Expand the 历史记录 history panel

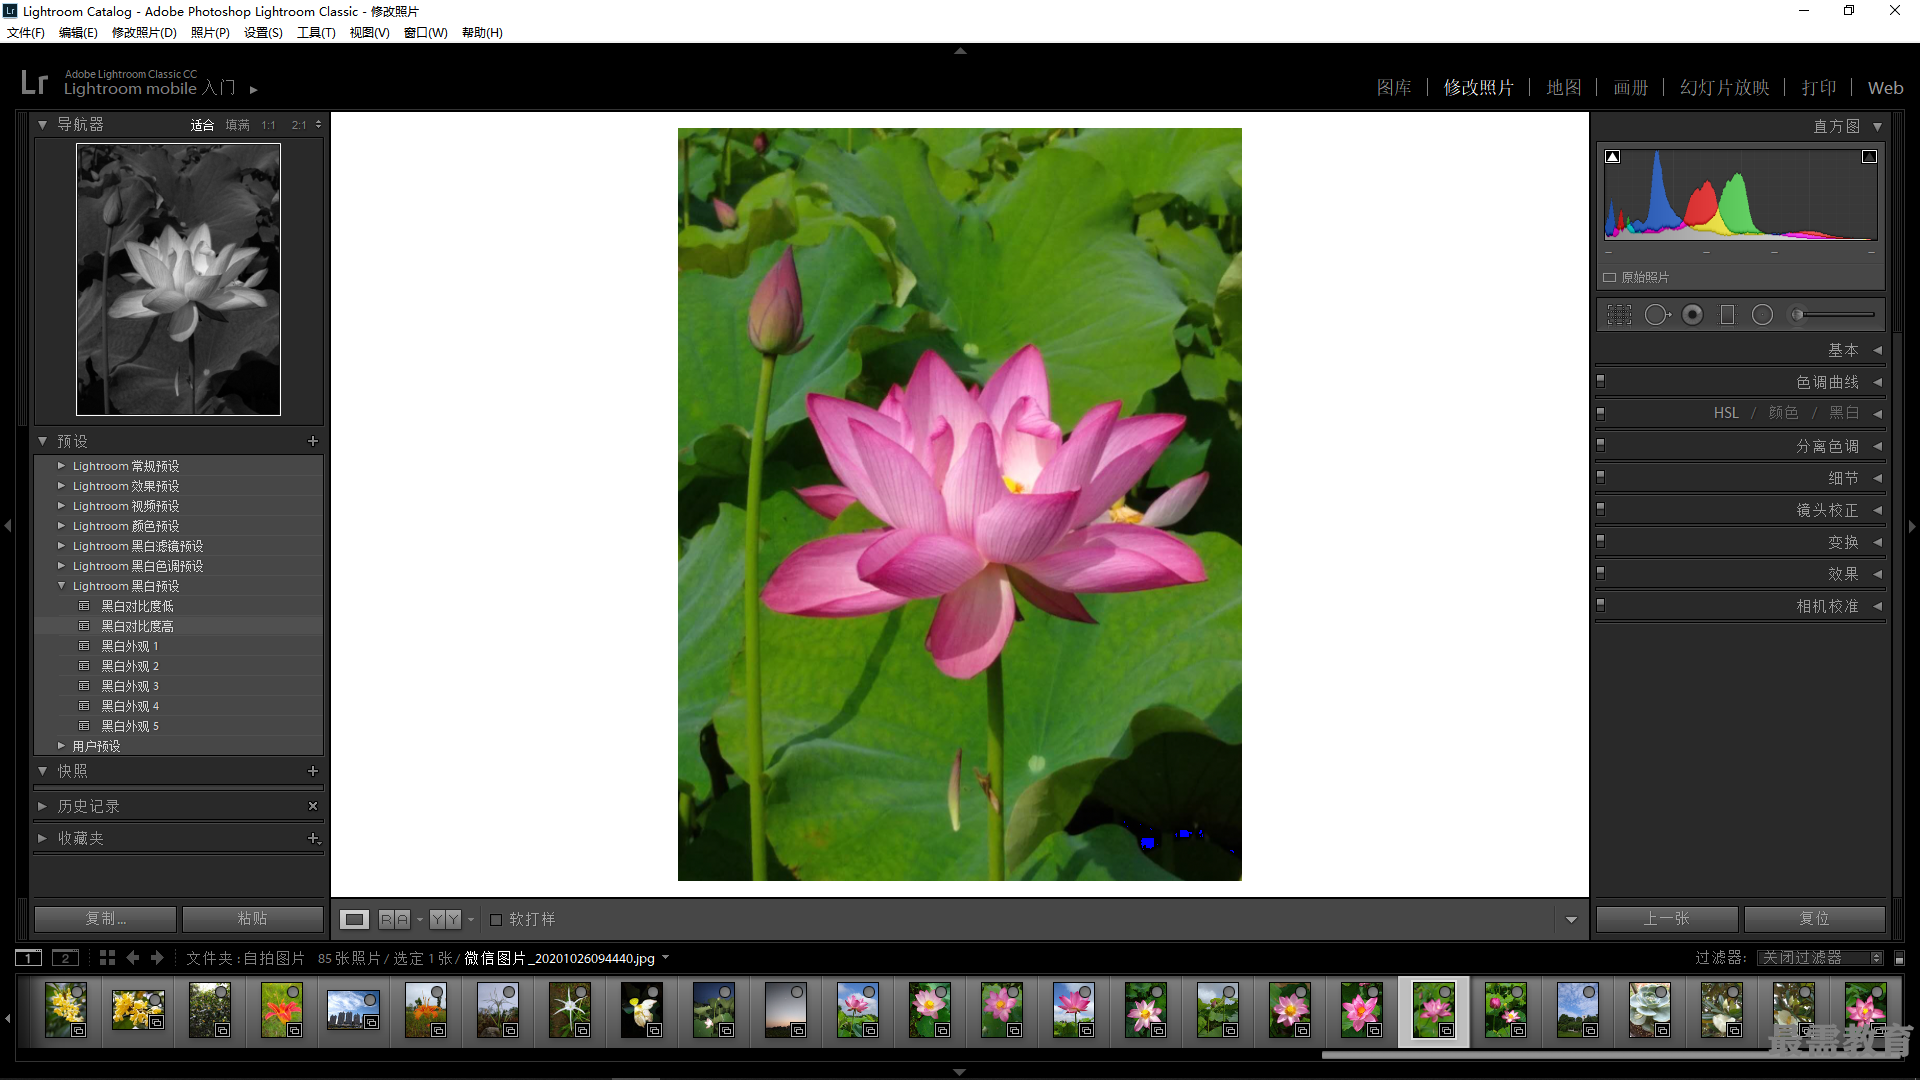pyautogui.click(x=42, y=806)
